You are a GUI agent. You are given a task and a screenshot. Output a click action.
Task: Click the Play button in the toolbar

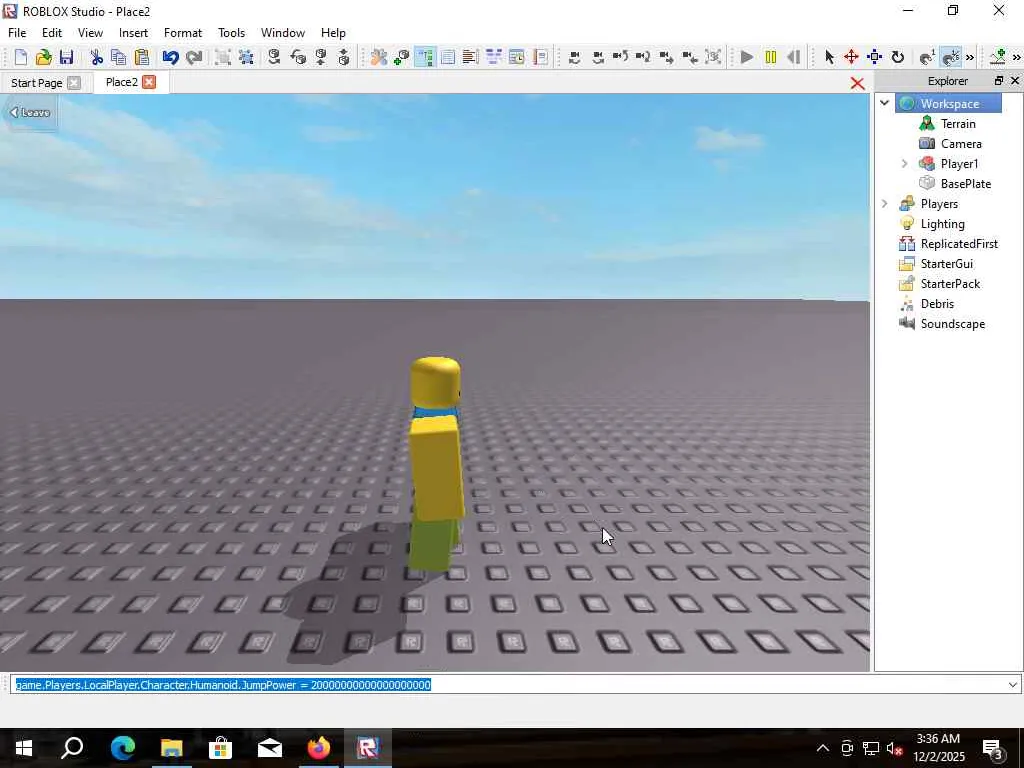point(747,57)
